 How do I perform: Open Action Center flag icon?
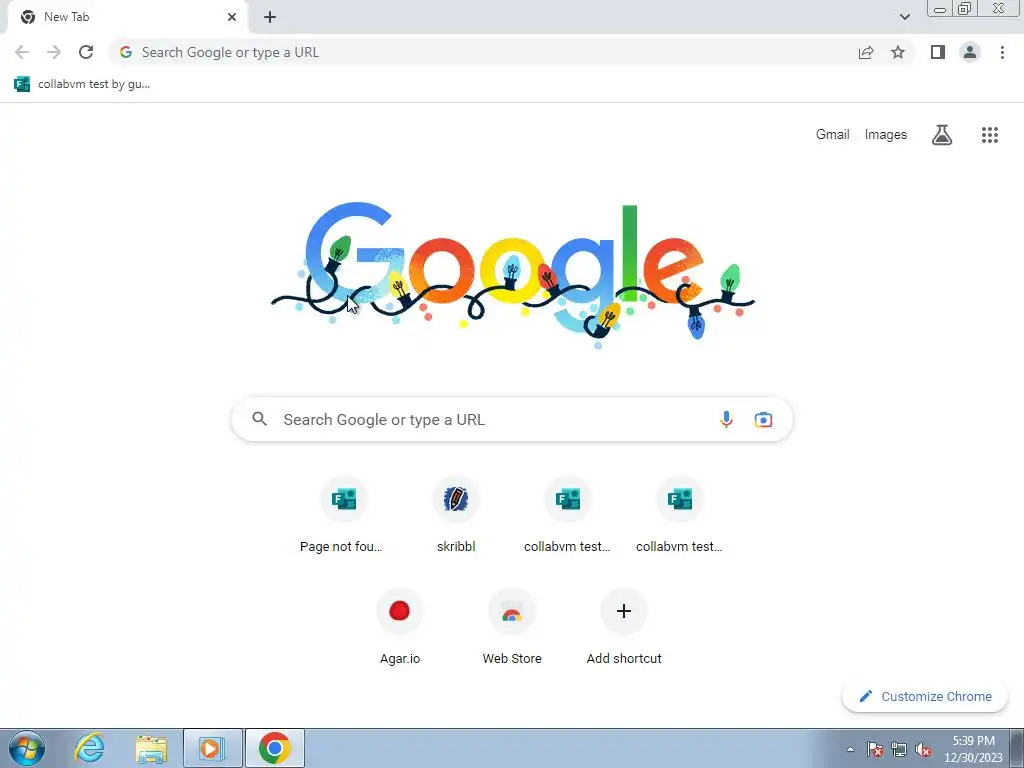(x=875, y=749)
